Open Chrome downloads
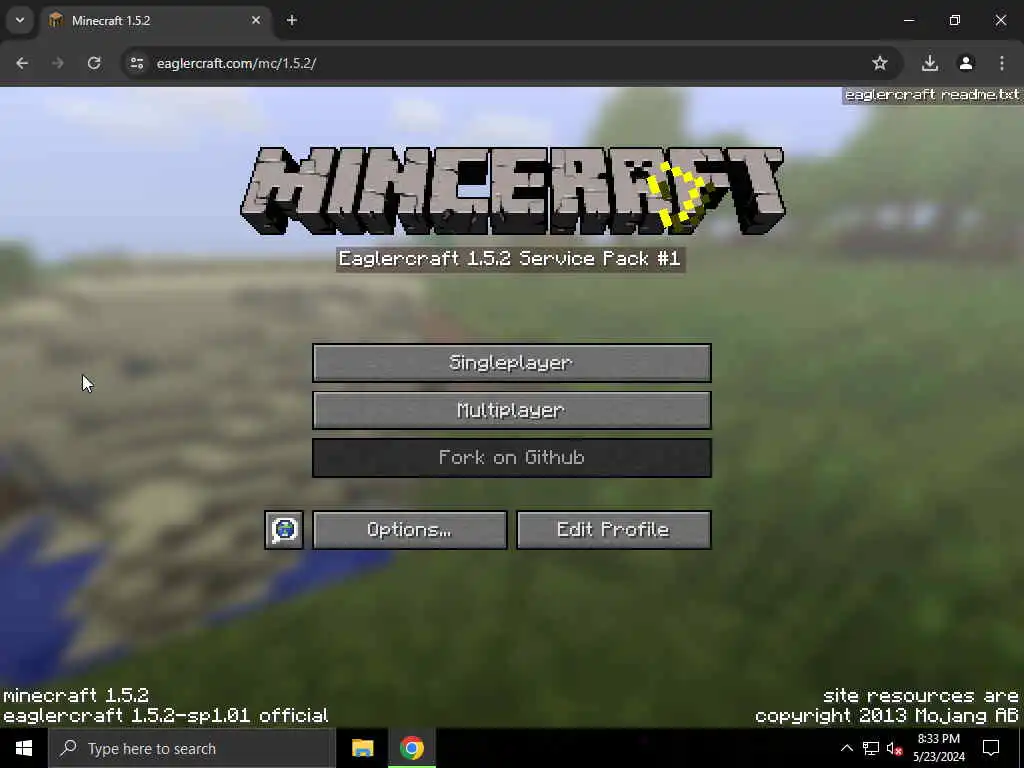The height and width of the screenshot is (768, 1024). 930,63
